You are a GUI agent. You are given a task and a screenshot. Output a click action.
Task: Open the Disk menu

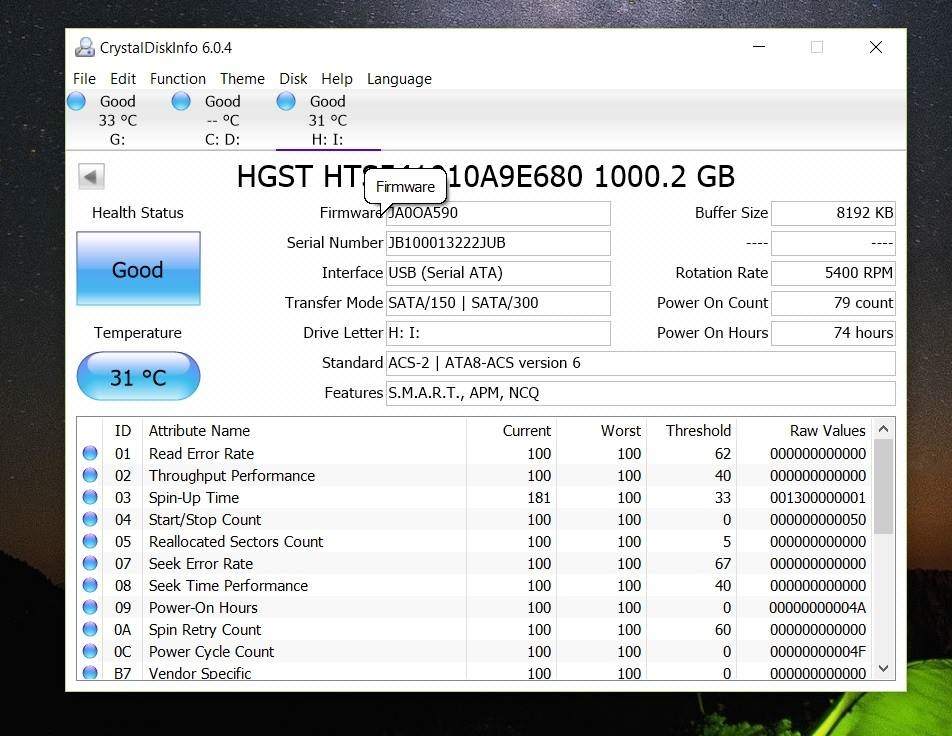click(x=293, y=79)
